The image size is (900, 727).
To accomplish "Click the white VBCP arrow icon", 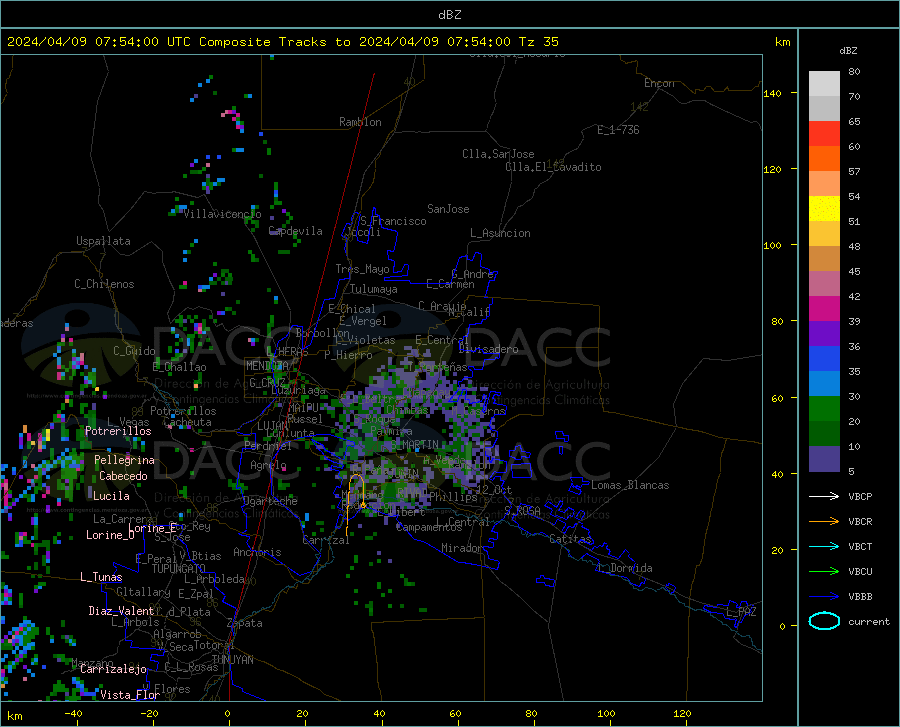I will (824, 496).
